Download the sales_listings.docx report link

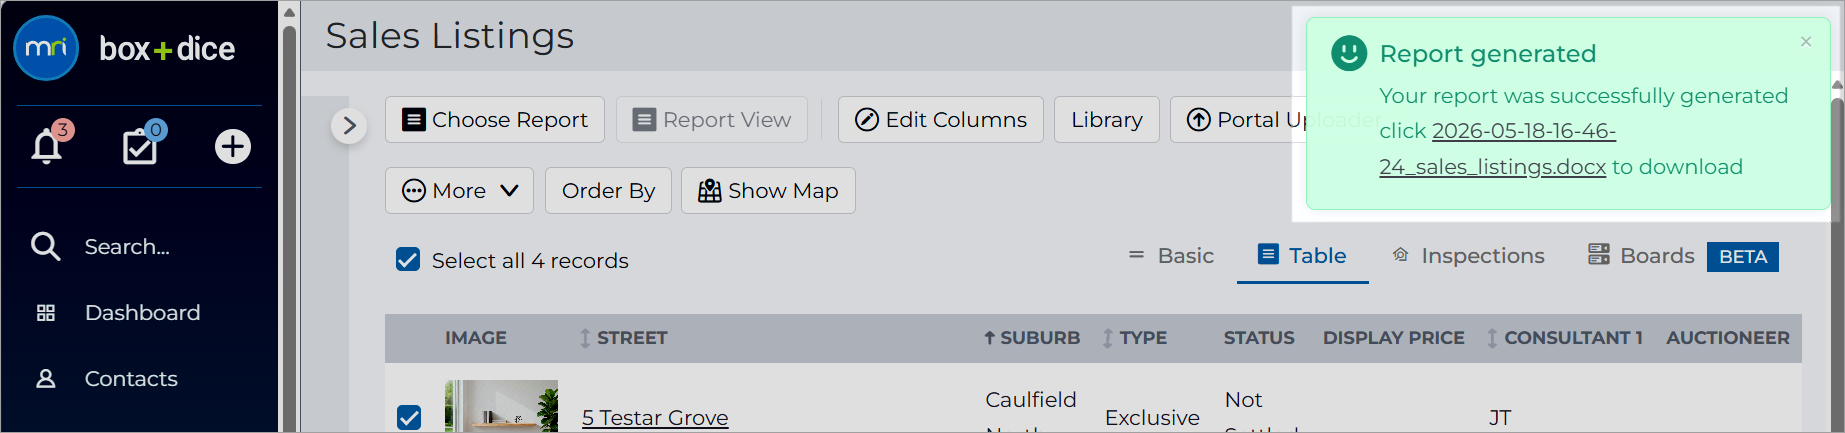1498,149
